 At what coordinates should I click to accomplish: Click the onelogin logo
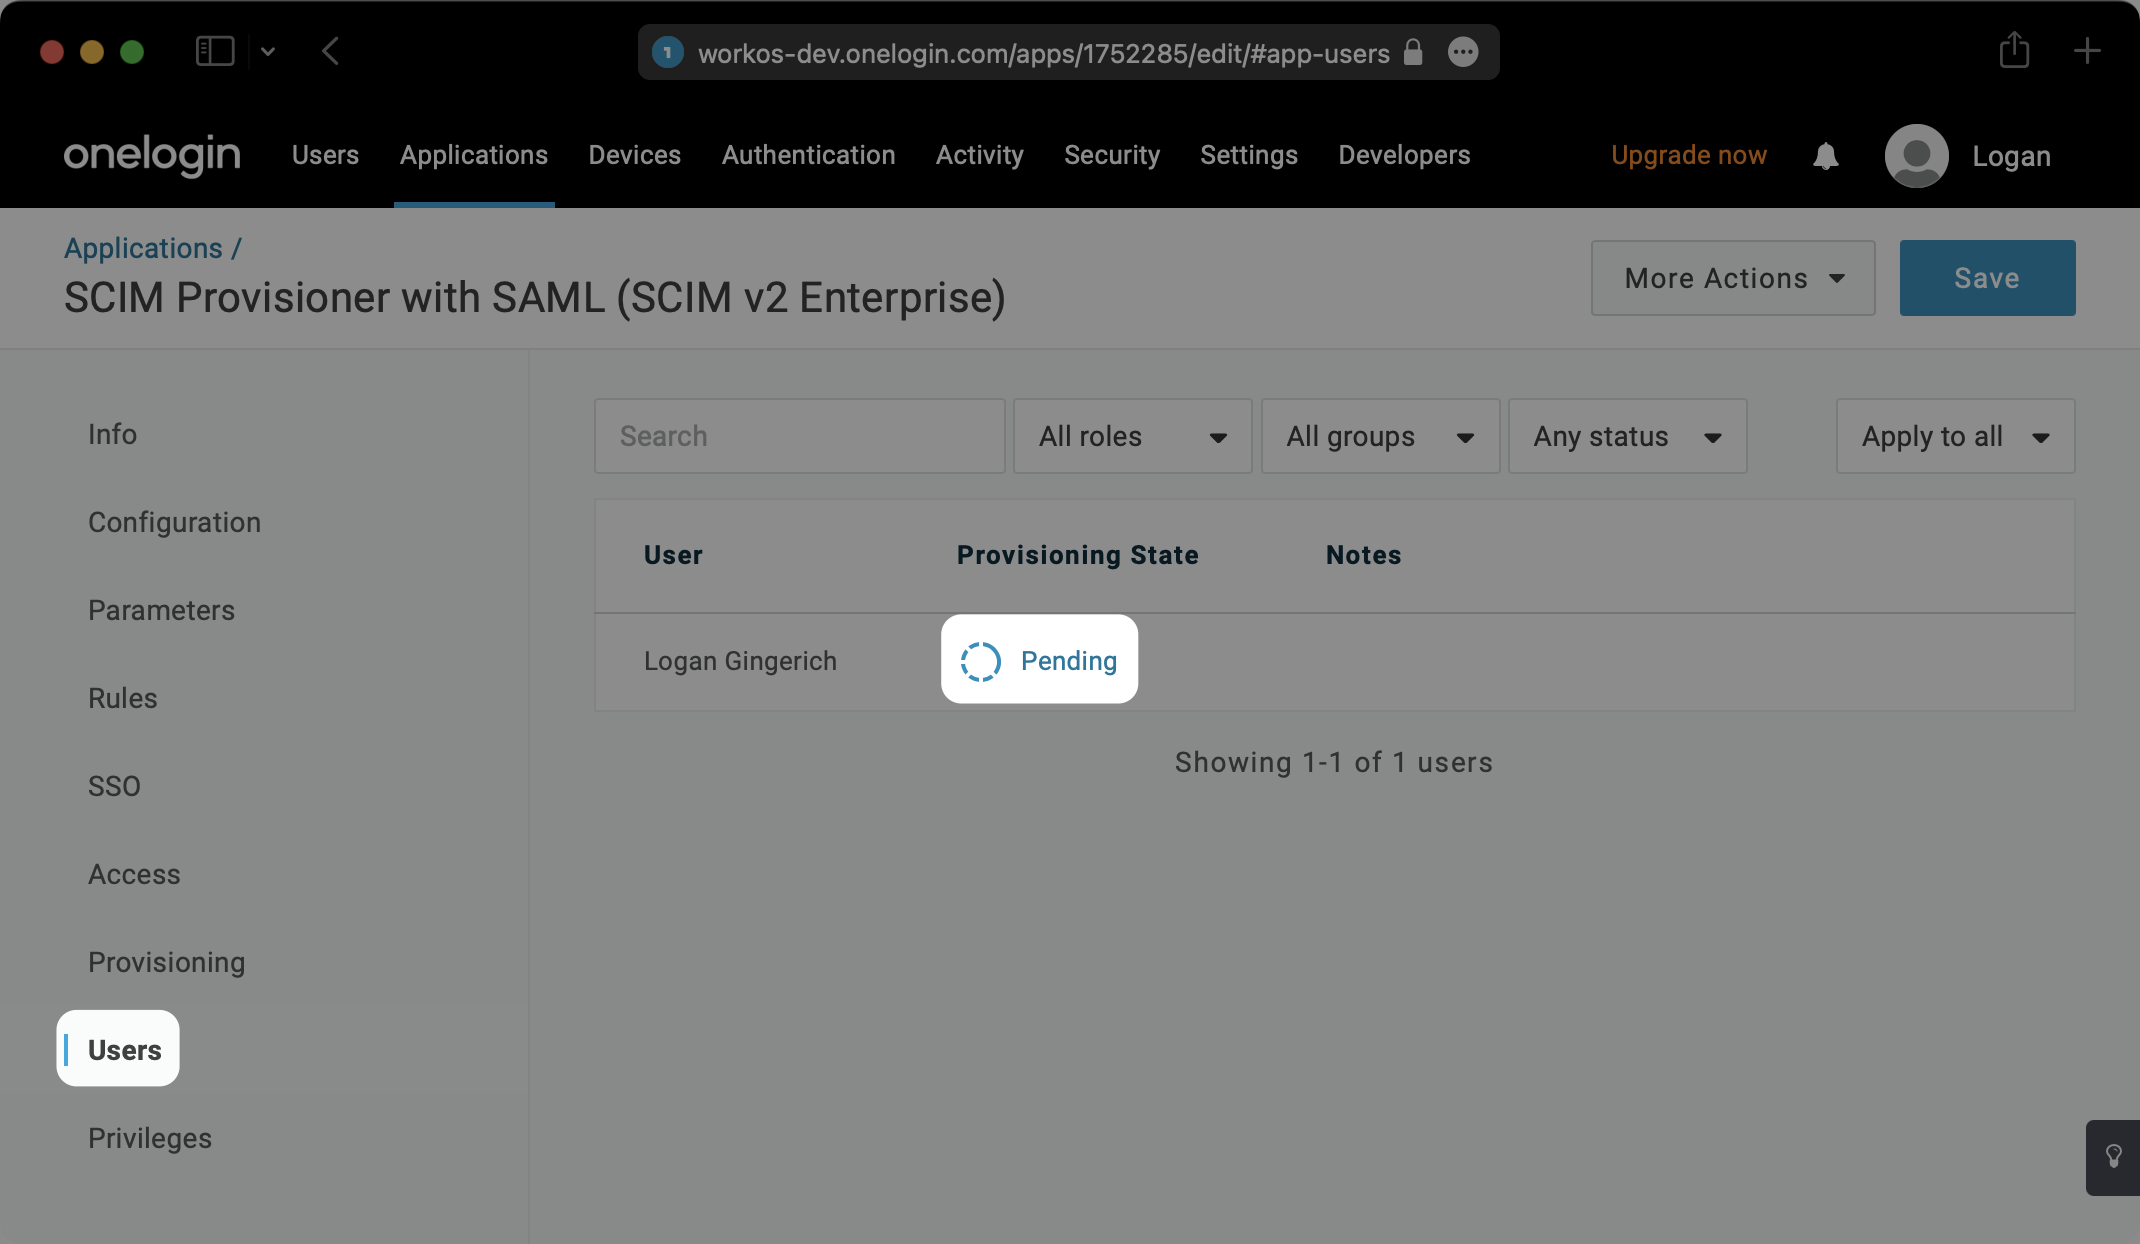pyautogui.click(x=151, y=154)
